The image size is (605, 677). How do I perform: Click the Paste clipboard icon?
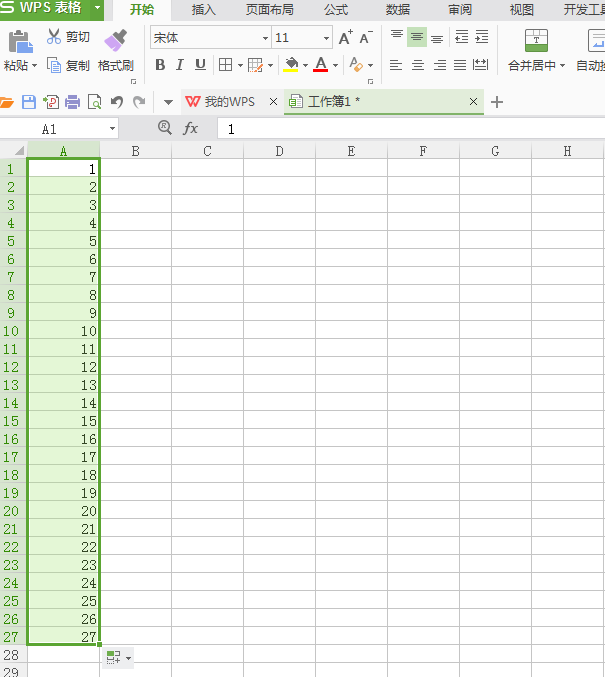[20, 41]
